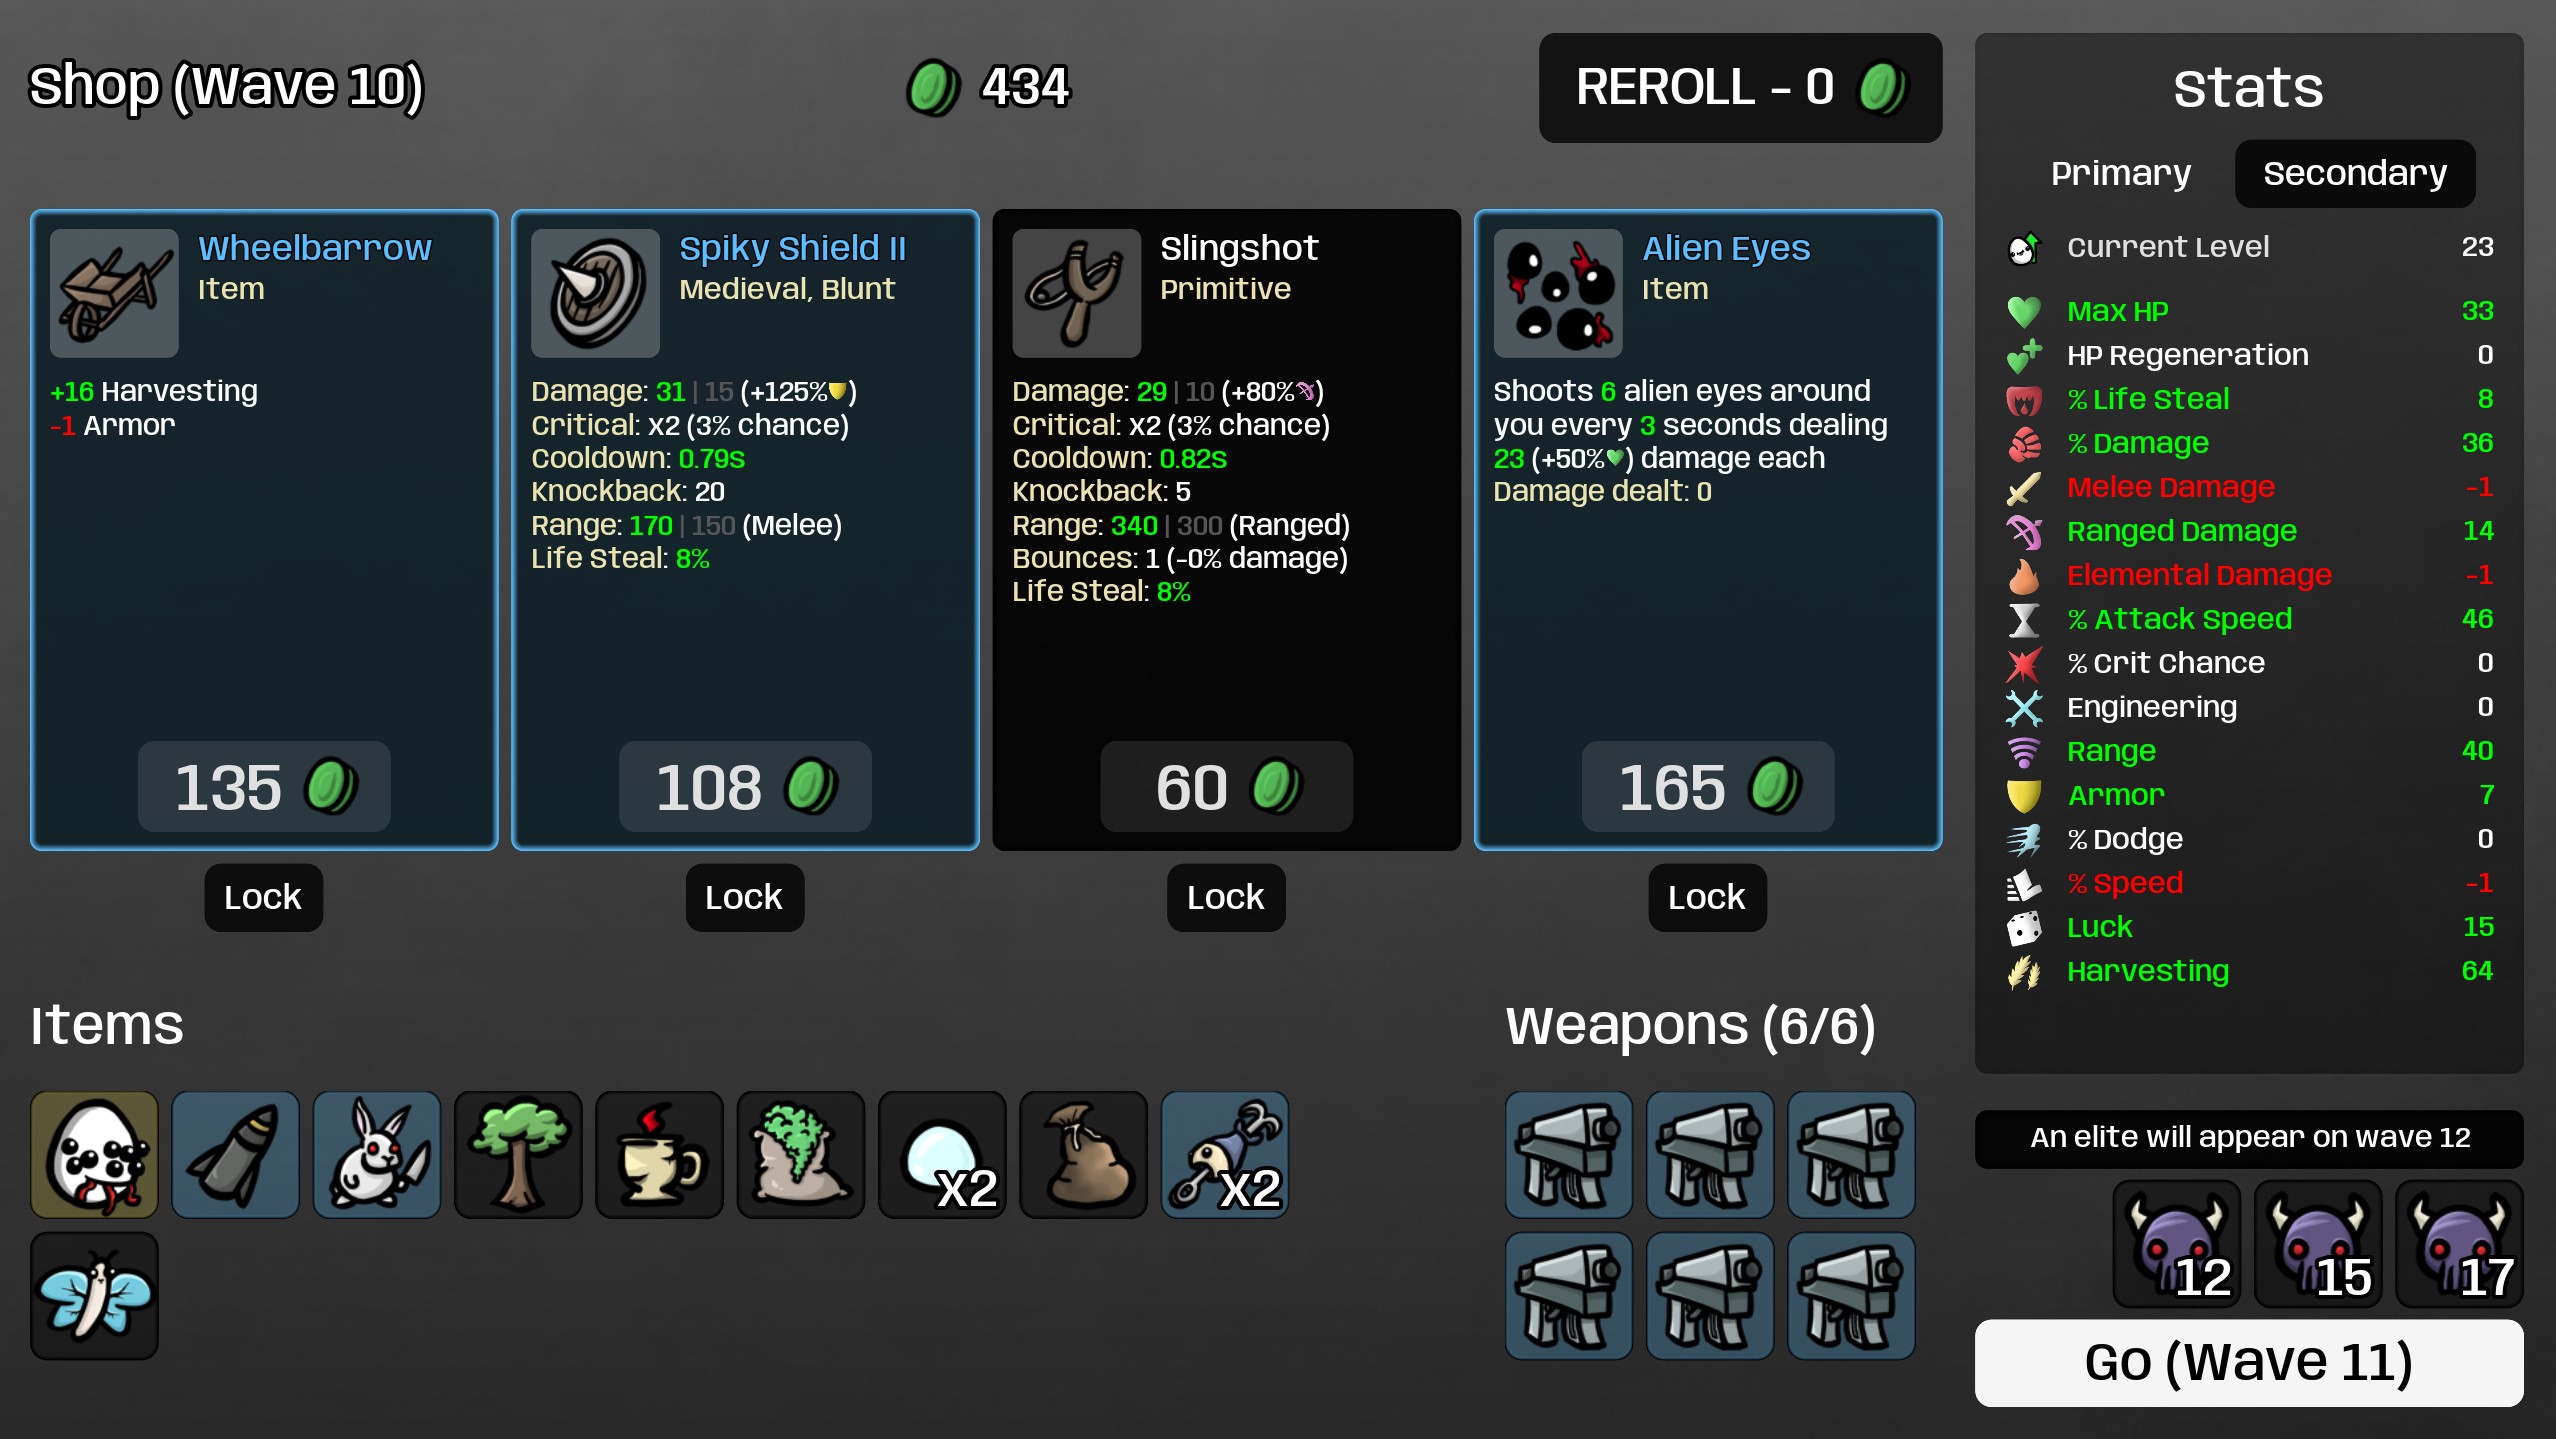Buy the Slingshot for 60
Image resolution: width=2556 pixels, height=1439 pixels.
click(1226, 786)
